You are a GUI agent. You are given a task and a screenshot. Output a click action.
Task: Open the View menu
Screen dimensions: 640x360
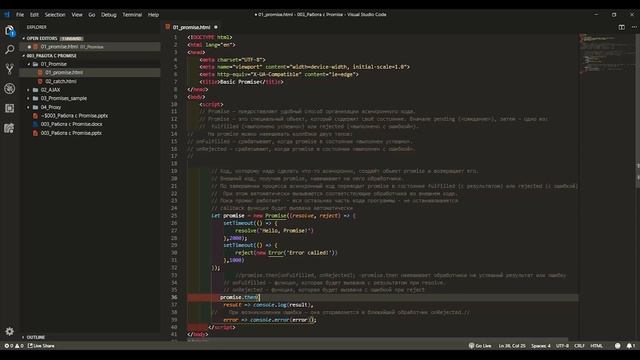(77, 15)
